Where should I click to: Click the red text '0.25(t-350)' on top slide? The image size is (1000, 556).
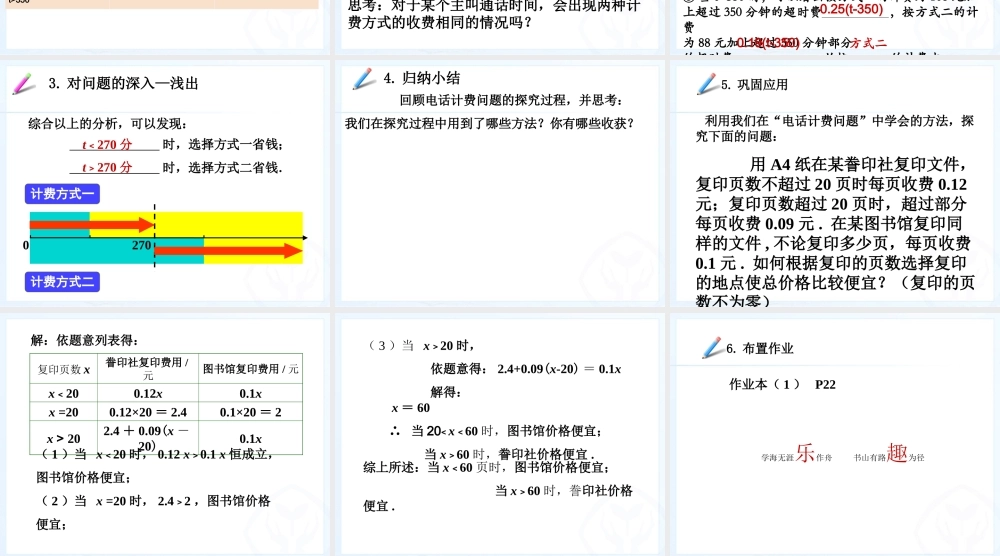[851, 10]
